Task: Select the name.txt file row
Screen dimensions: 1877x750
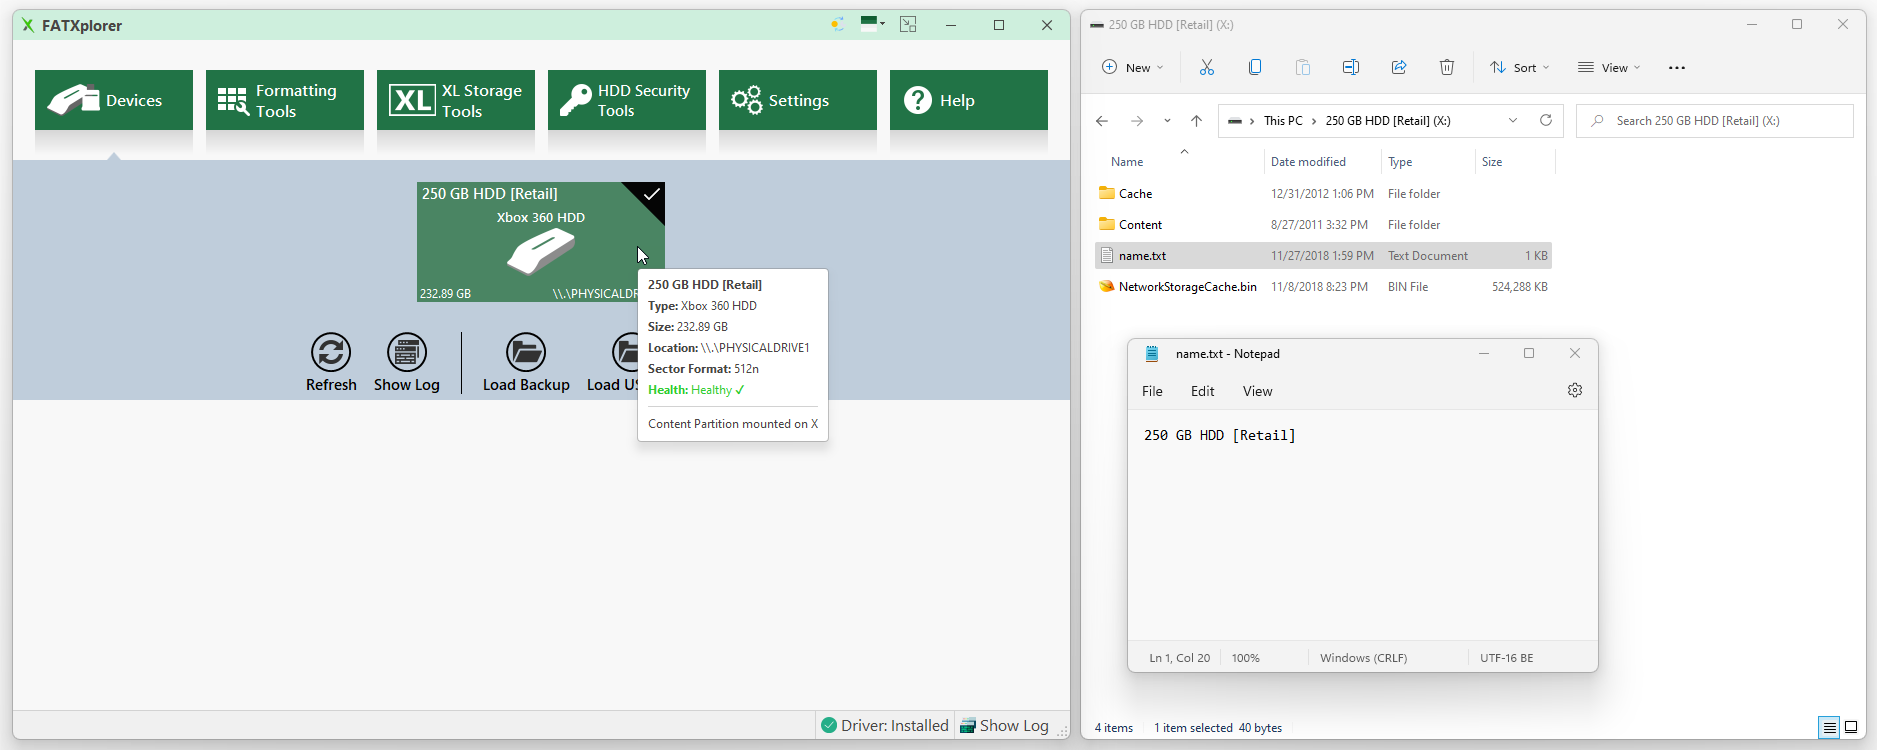Action: 1324,256
